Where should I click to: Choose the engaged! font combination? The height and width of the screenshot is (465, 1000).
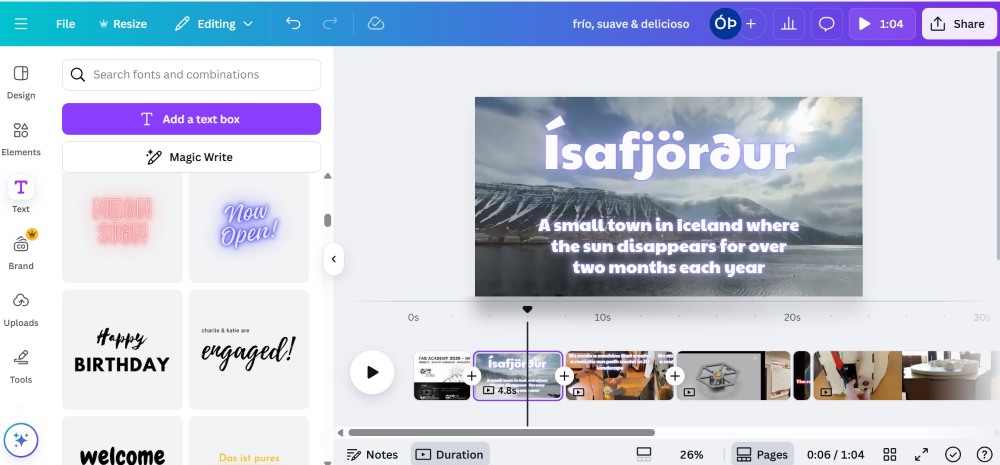click(x=249, y=350)
